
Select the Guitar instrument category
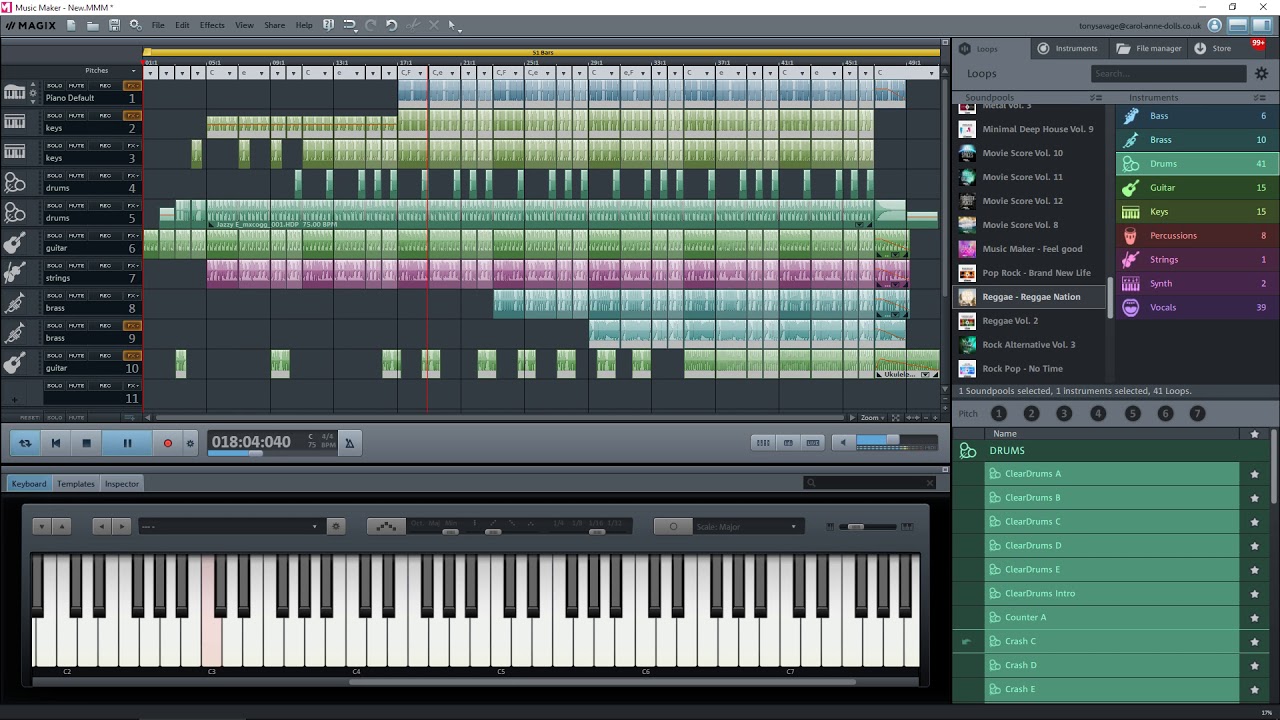tap(1195, 188)
